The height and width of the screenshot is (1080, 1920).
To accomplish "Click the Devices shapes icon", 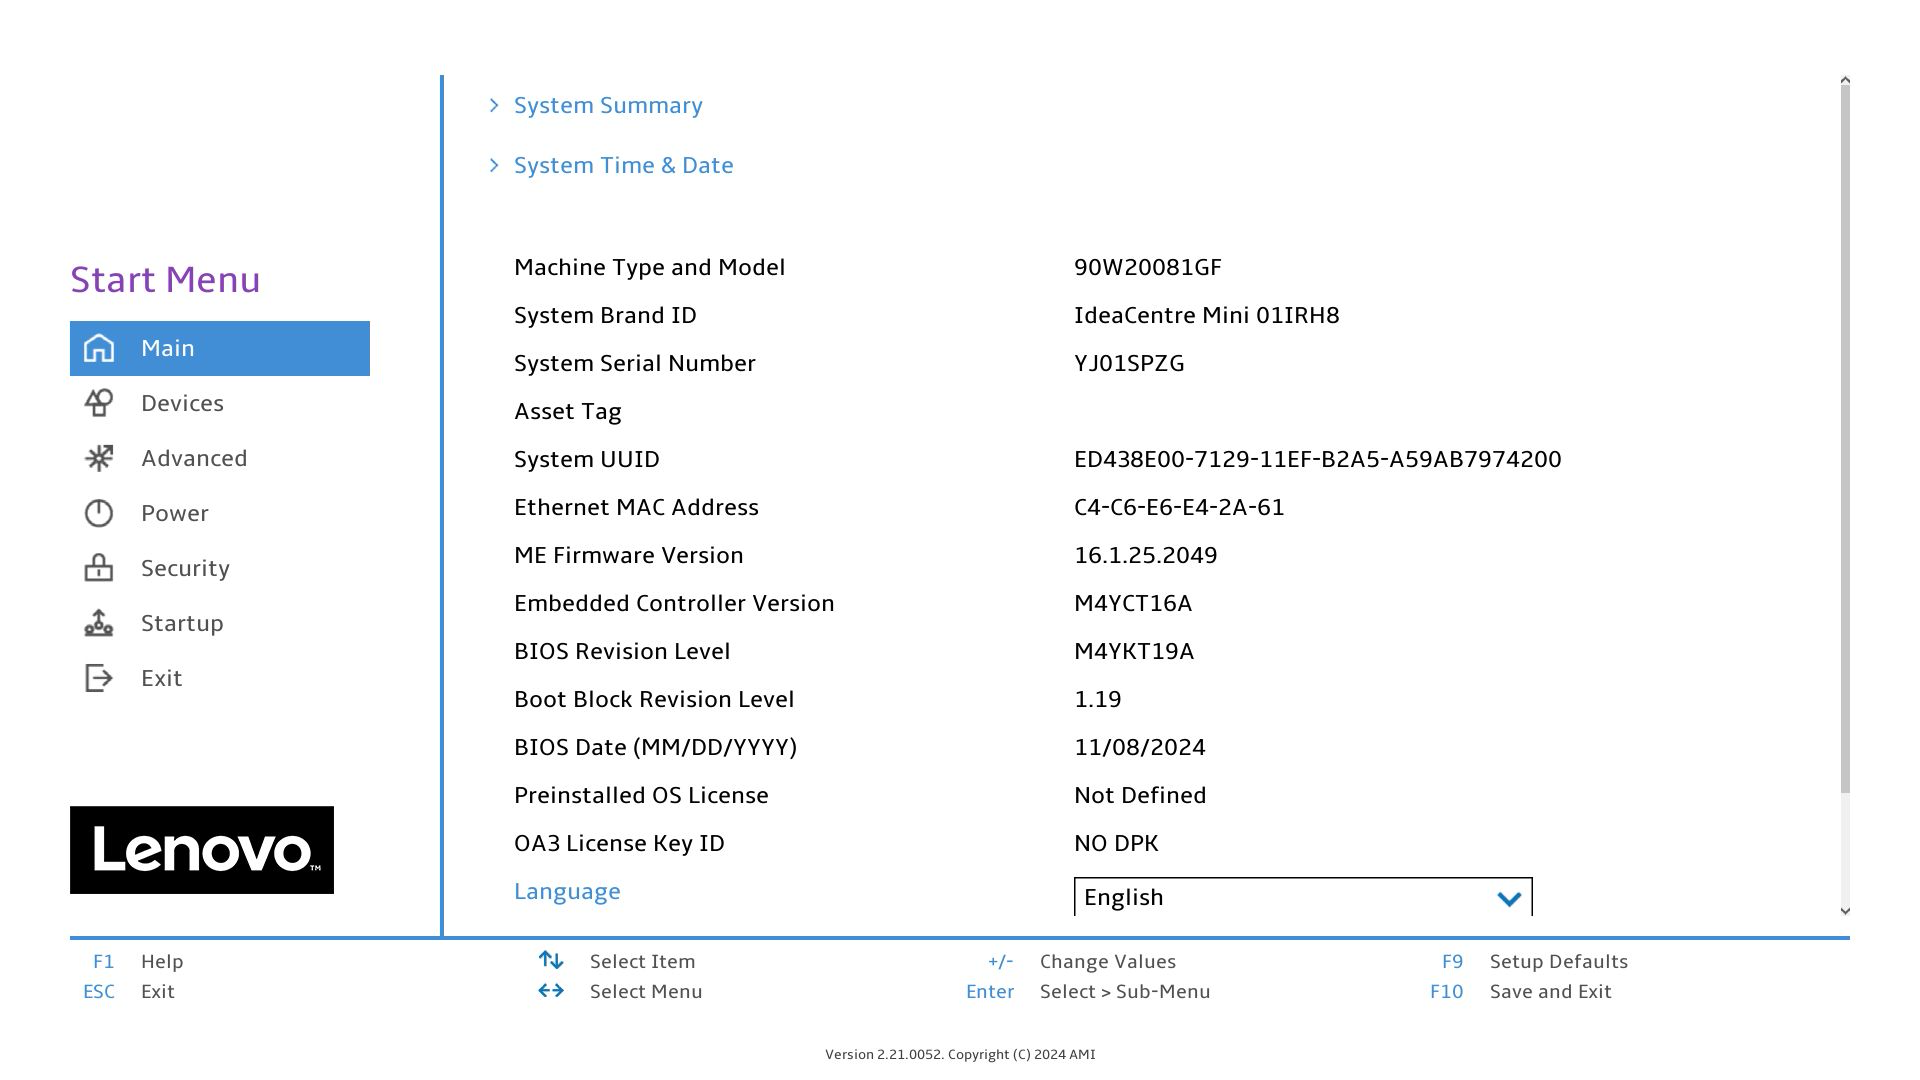I will point(99,403).
